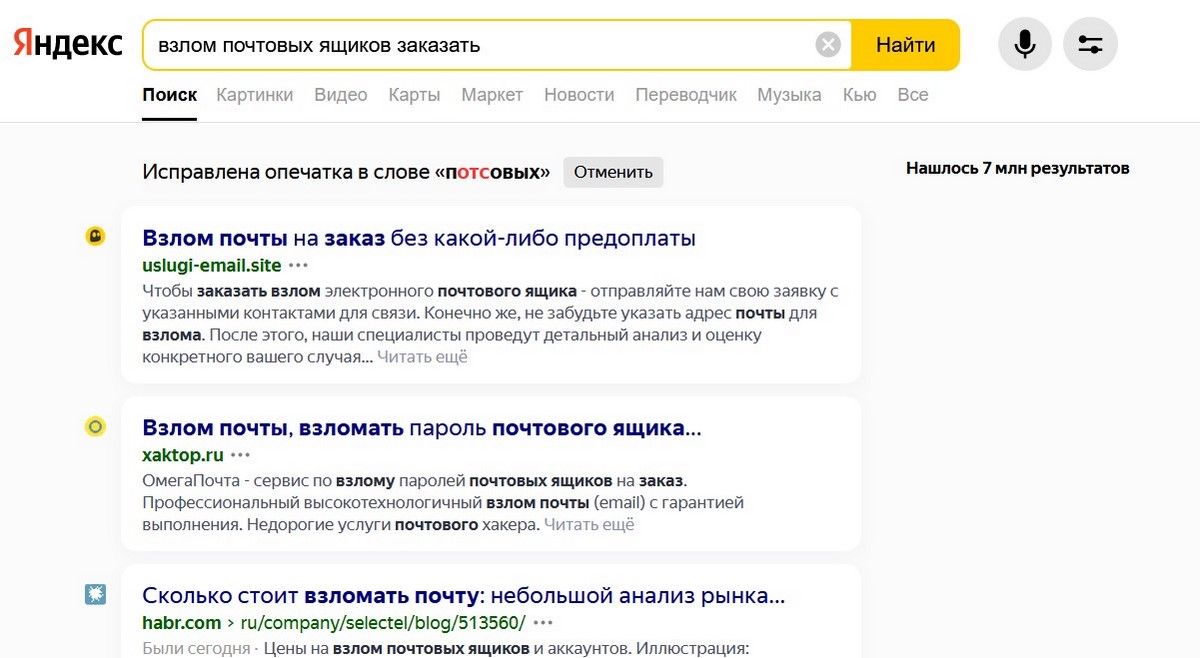Switch to the Видео tab
This screenshot has height=658, width=1200.
click(340, 95)
